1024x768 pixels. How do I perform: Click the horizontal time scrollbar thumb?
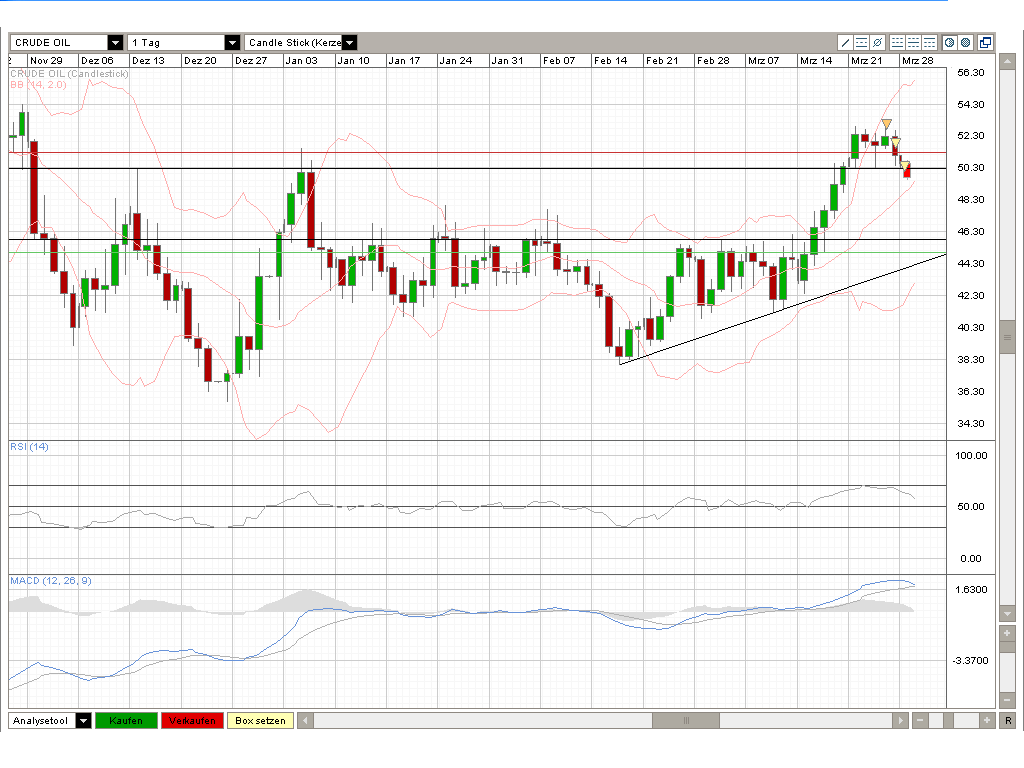[x=686, y=720]
